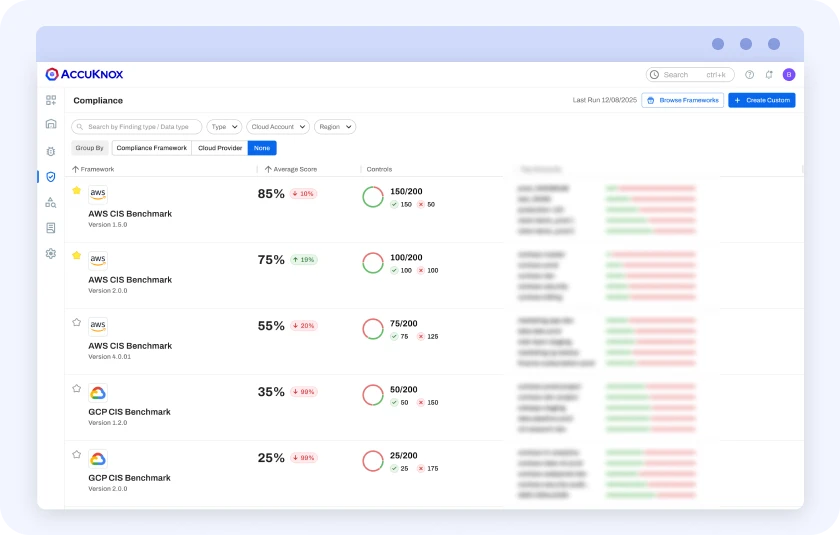Sort by Average Score column header
This screenshot has width=840, height=535.
[x=291, y=169]
